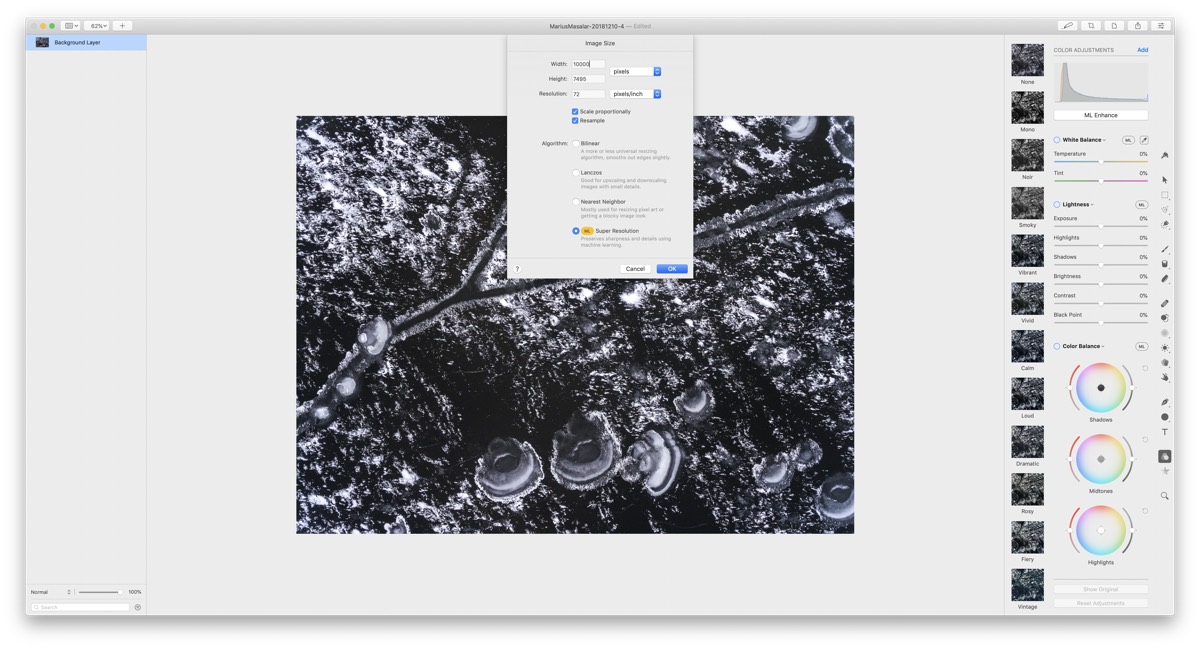Viewport: 1200px width, 649px height.
Task: Apply the Vintage preset thumbnail
Action: coord(1027,585)
